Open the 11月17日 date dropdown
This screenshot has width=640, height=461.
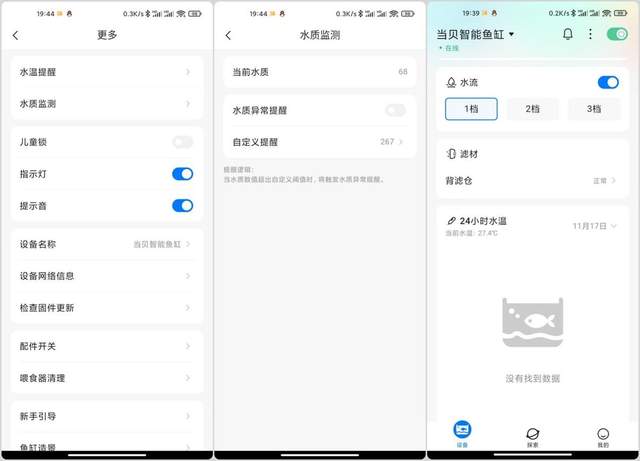tap(594, 226)
